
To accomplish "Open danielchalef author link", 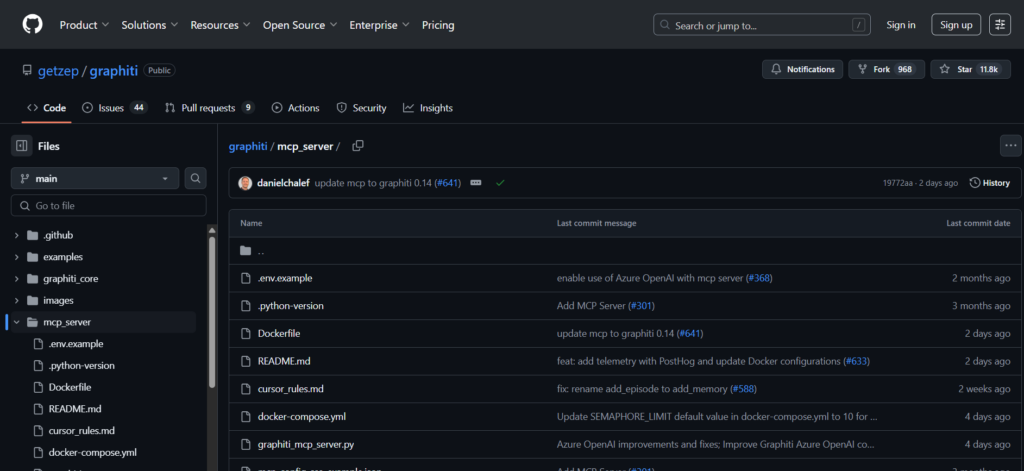I will 283,183.
